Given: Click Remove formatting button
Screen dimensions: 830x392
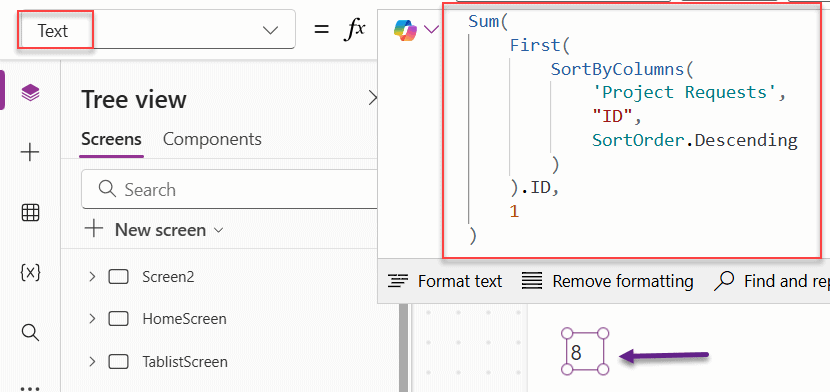Looking at the screenshot, I should pyautogui.click(x=607, y=281).
